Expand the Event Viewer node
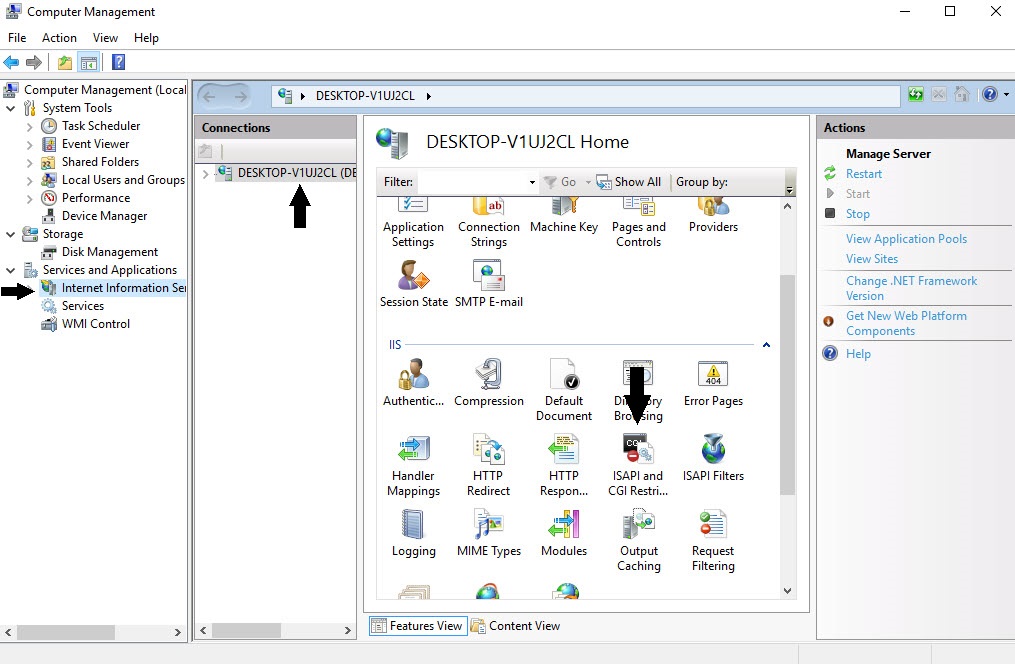Screen dimensions: 1015x664 click(x=29, y=144)
